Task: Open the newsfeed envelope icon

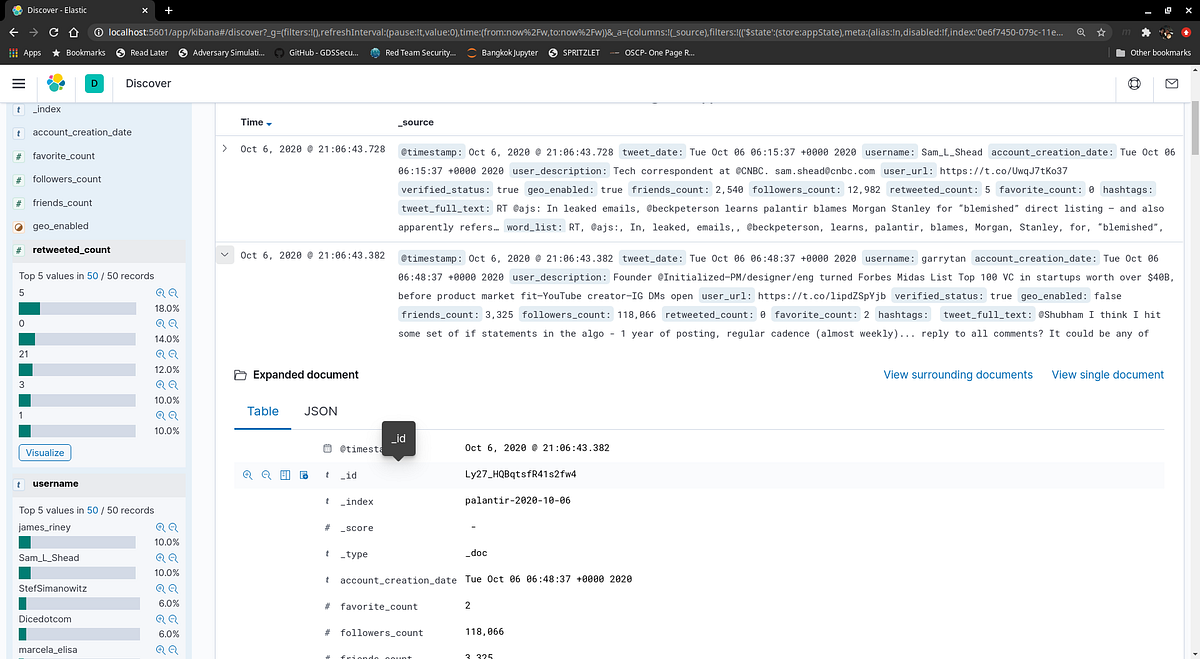Action: click(1172, 84)
